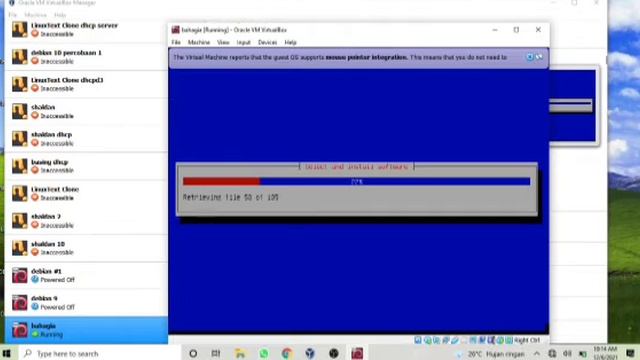640x360 pixels.
Task: Click the battery tray icon
Action: click(583, 354)
